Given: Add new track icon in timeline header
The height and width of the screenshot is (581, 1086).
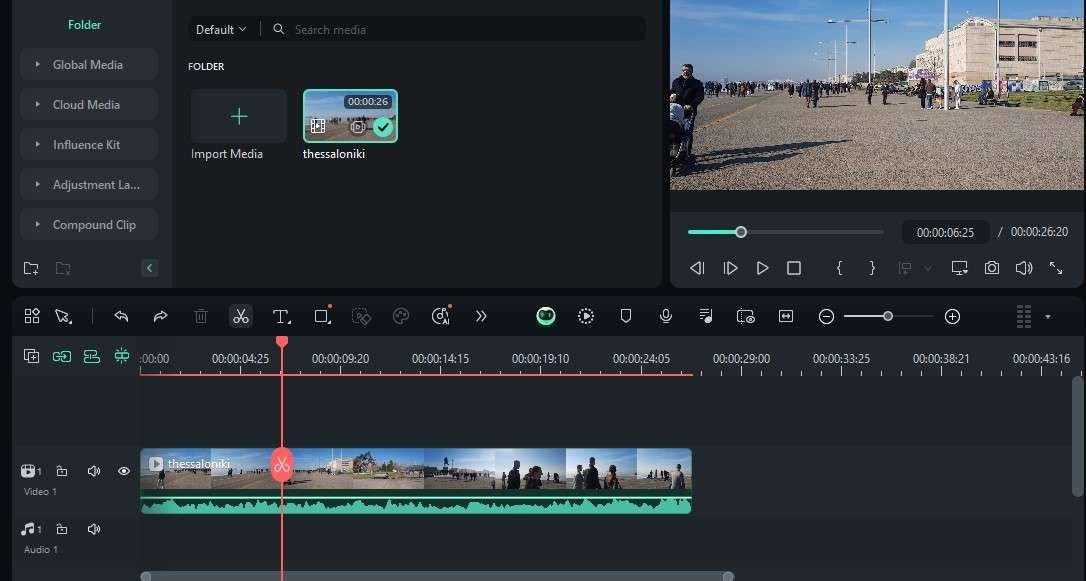Looking at the screenshot, I should click(x=31, y=356).
